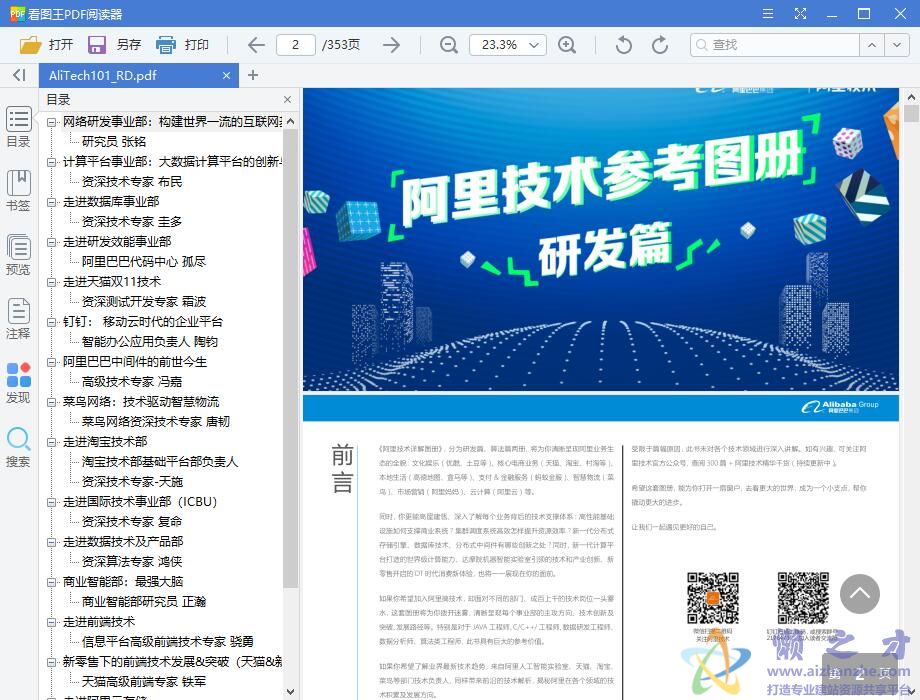Click the 另存 save-as icon

click(97, 45)
